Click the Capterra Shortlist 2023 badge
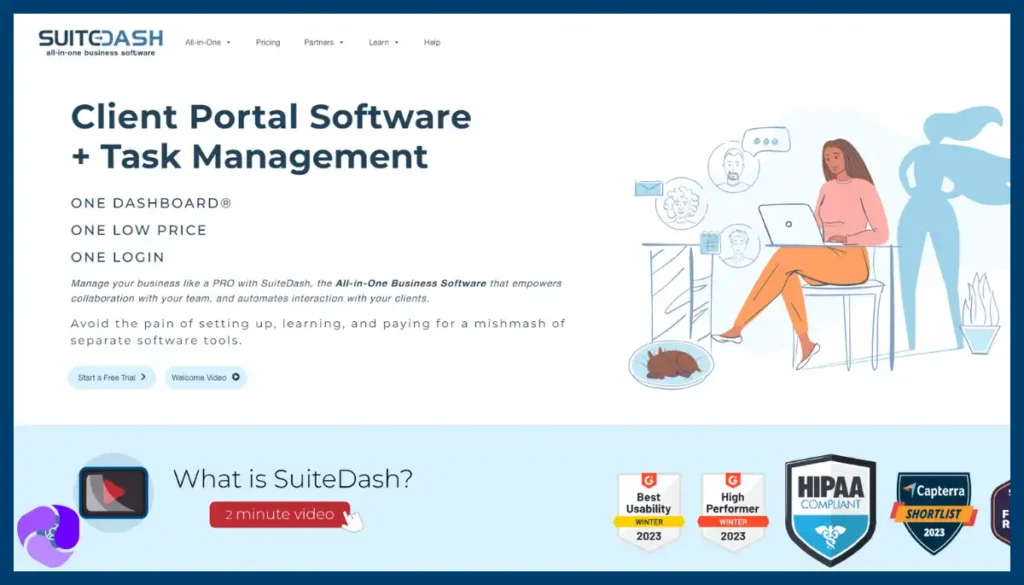Image resolution: width=1024 pixels, height=585 pixels. point(932,510)
